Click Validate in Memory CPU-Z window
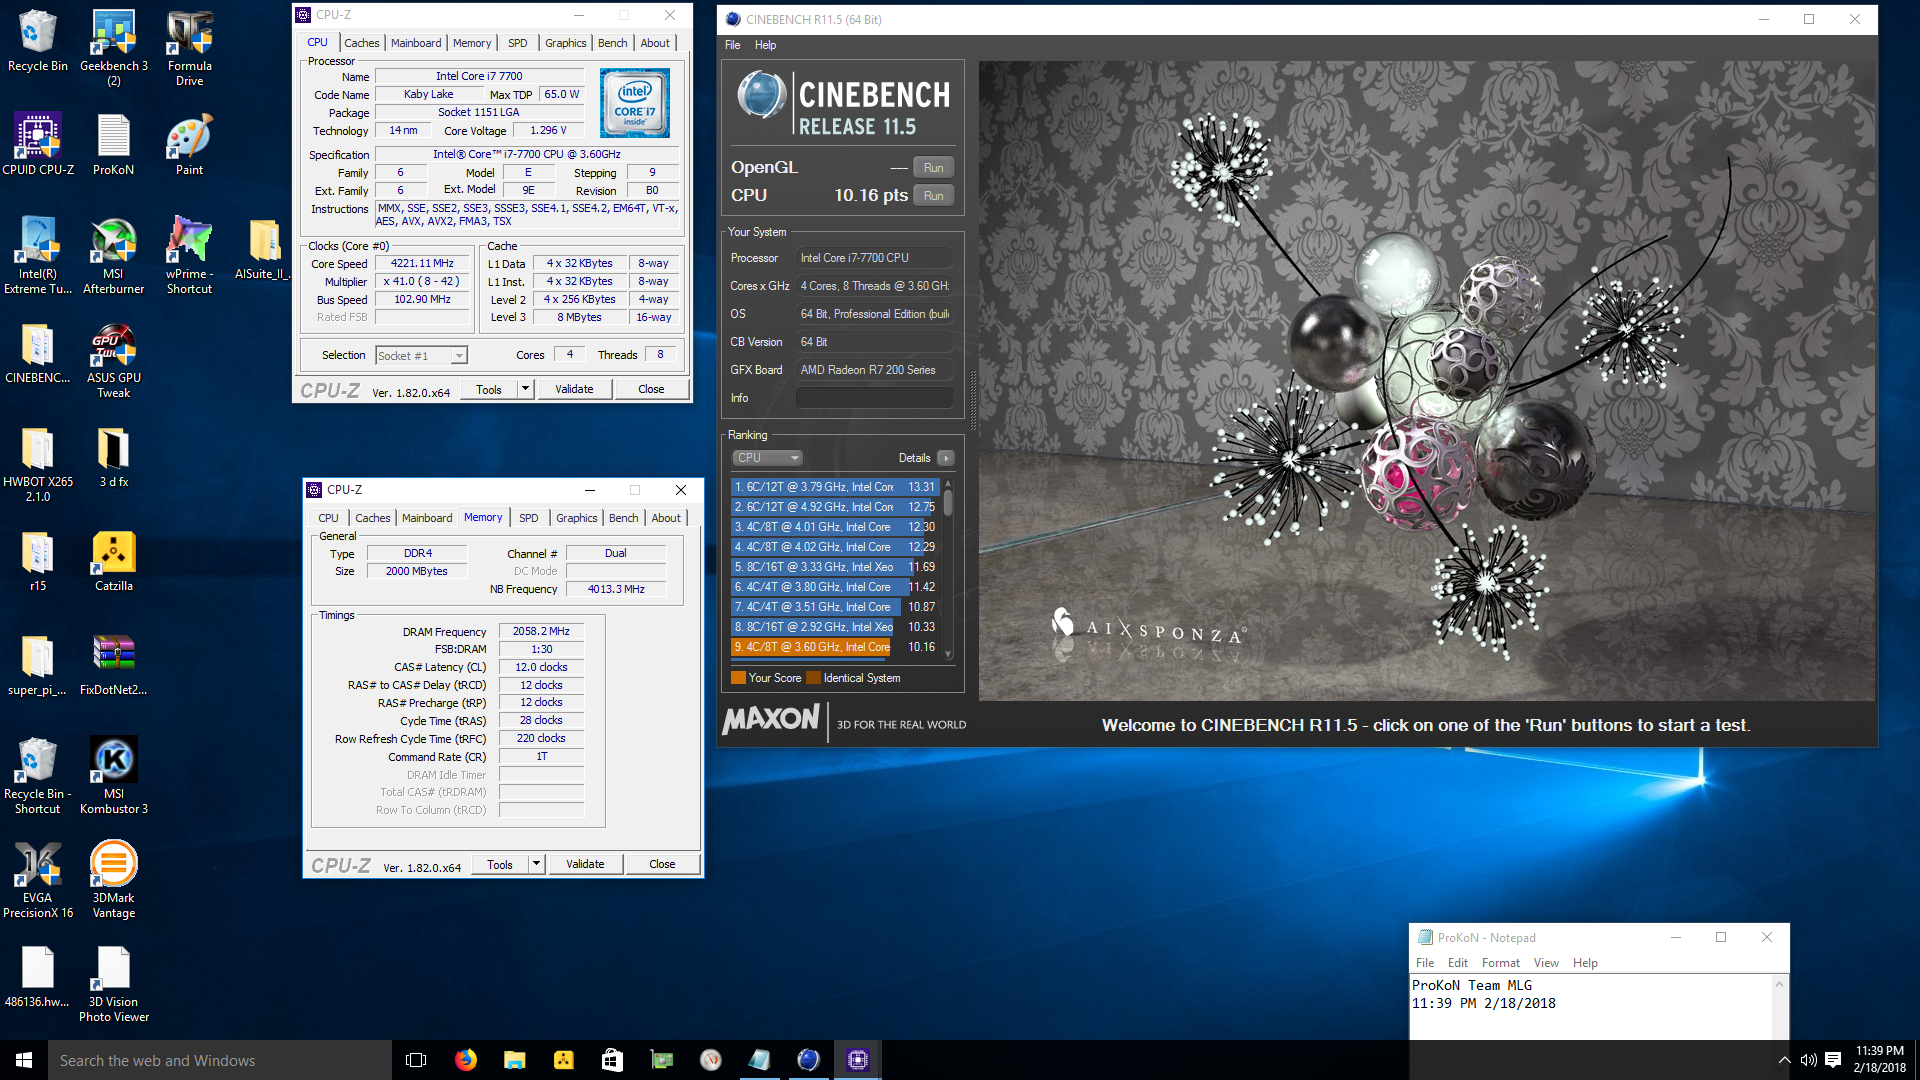This screenshot has height=1080, width=1920. (585, 864)
